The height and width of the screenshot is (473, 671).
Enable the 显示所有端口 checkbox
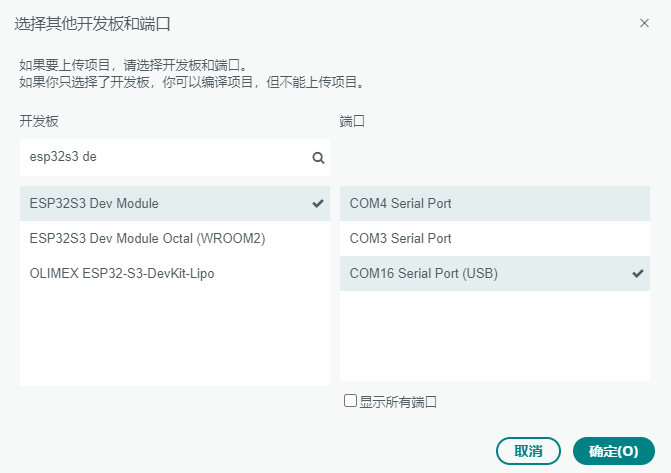point(350,401)
